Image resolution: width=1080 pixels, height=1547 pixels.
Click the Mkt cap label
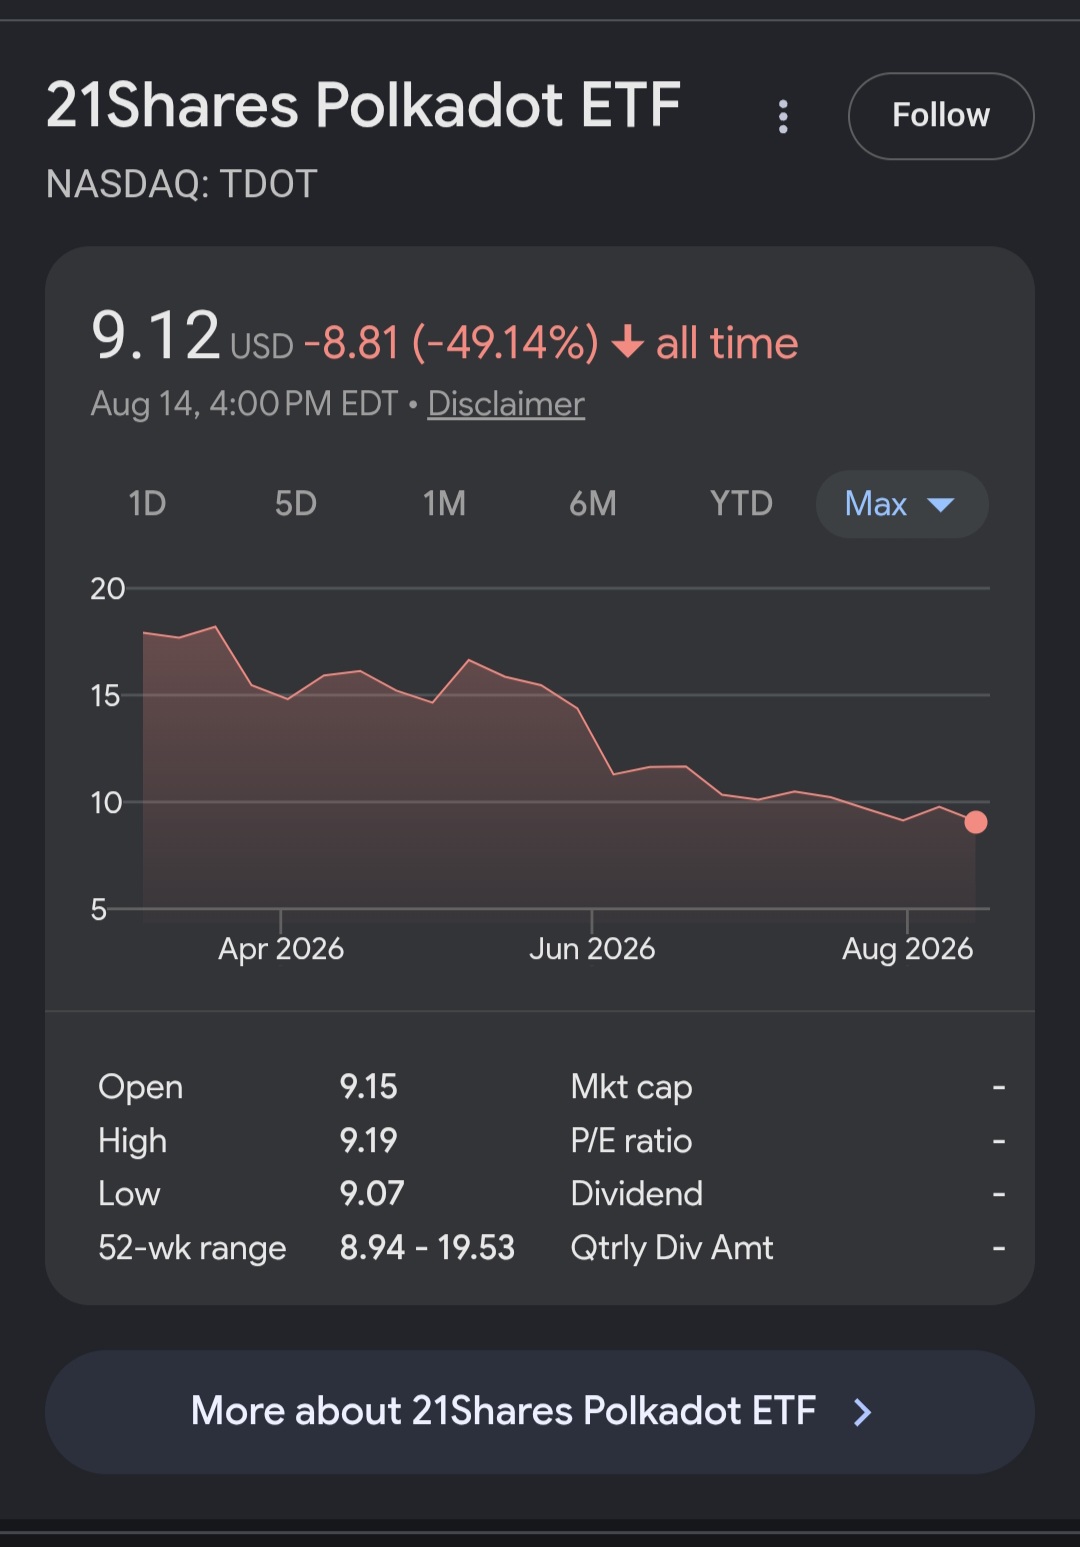point(631,1087)
